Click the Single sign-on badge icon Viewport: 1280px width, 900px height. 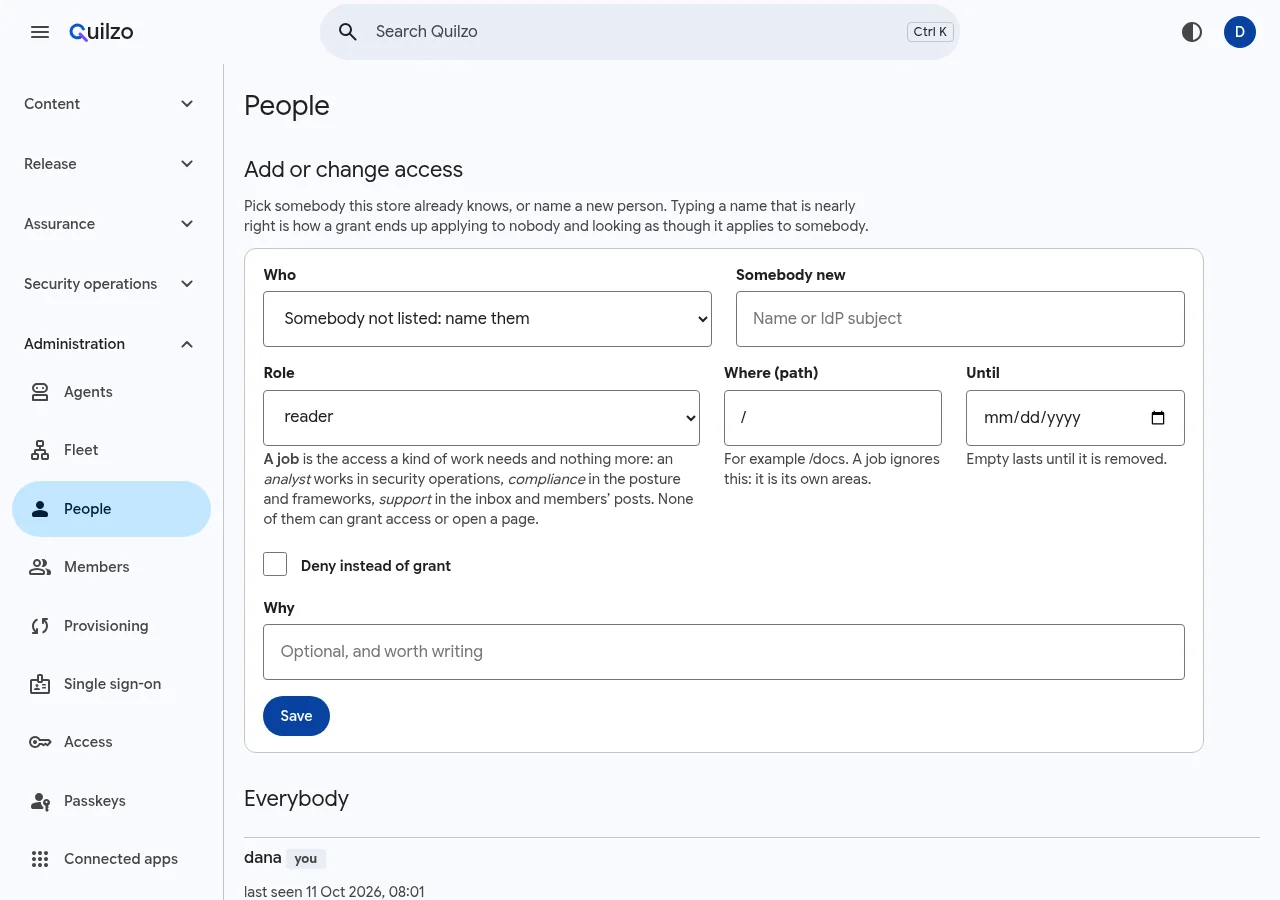pos(40,684)
